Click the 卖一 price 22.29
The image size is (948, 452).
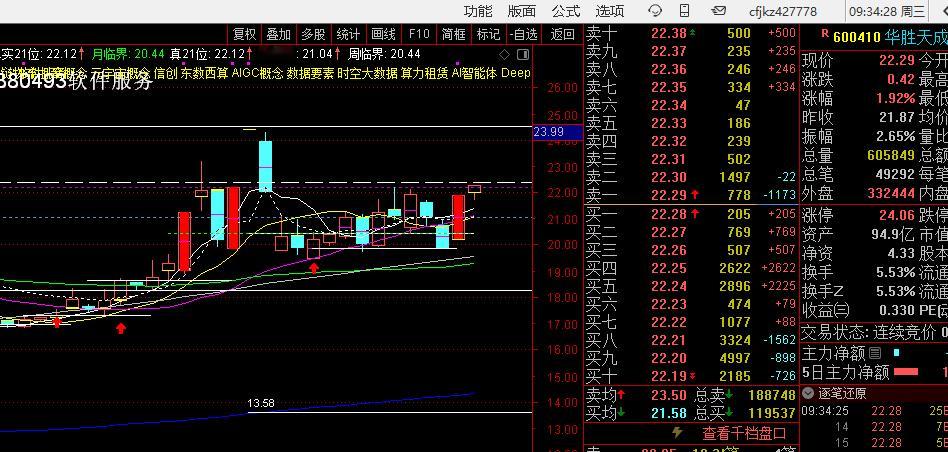tap(669, 195)
